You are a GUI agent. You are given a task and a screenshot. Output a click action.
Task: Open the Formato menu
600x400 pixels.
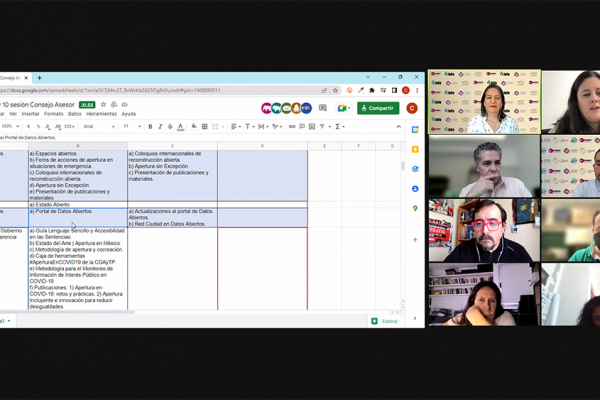[54, 114]
